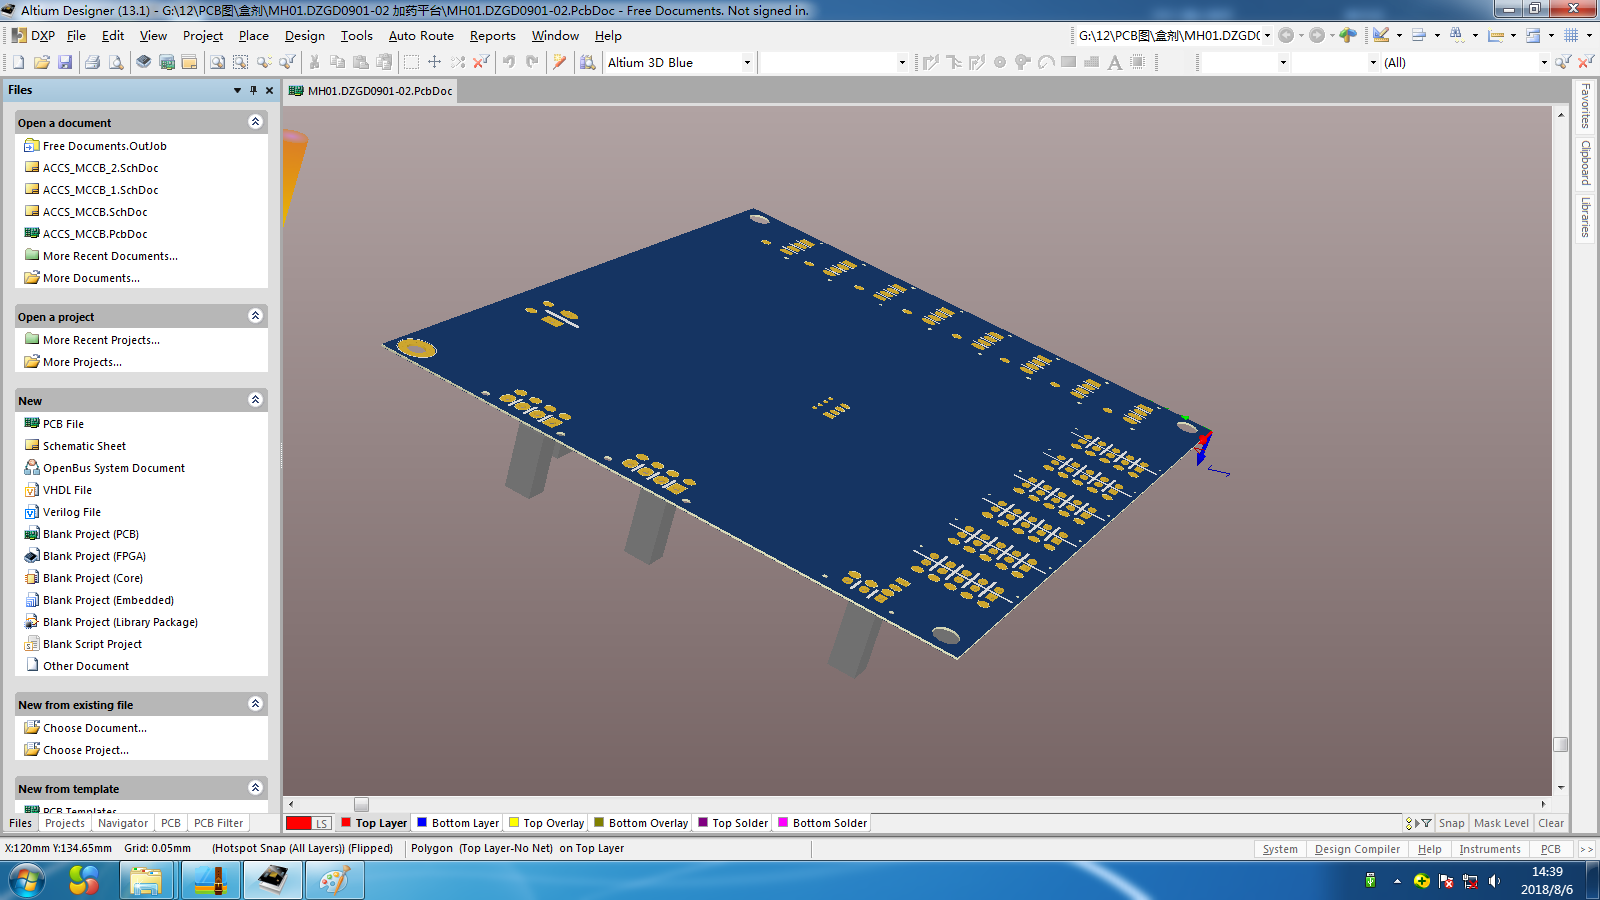Select the red Top Layer swatch tab
1600x900 pixels.
coord(374,823)
